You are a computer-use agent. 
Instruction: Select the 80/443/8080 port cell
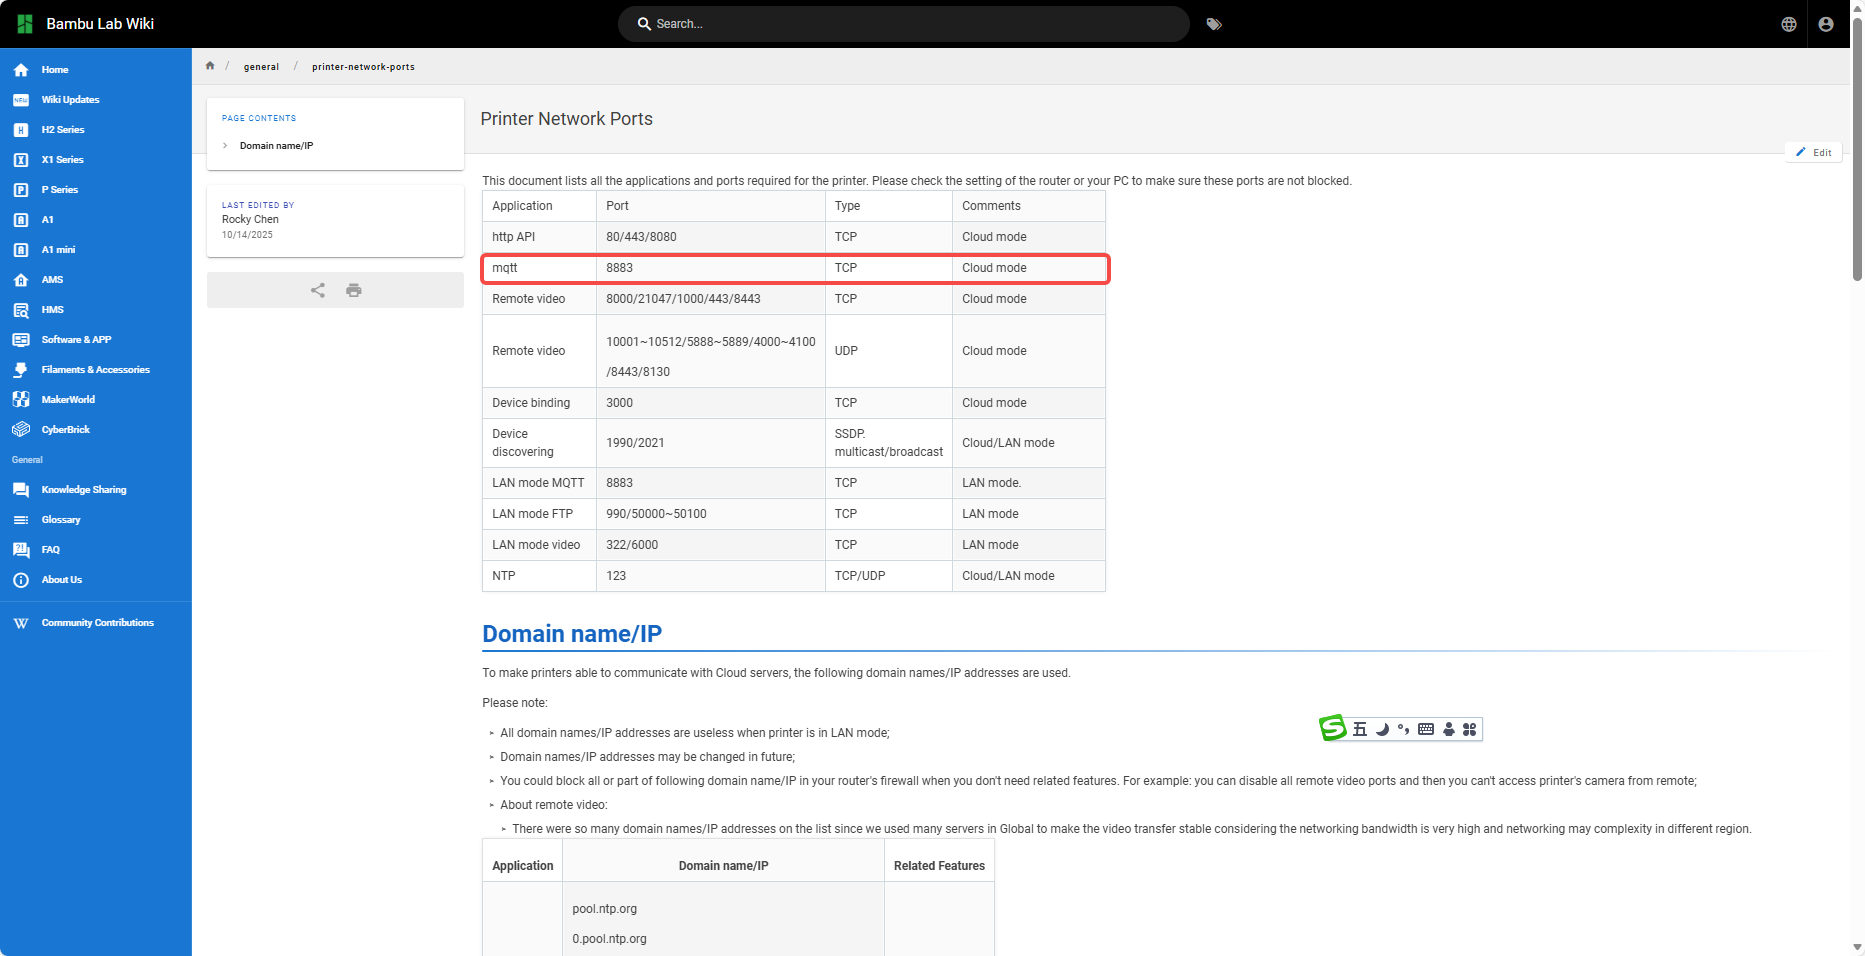coord(711,237)
